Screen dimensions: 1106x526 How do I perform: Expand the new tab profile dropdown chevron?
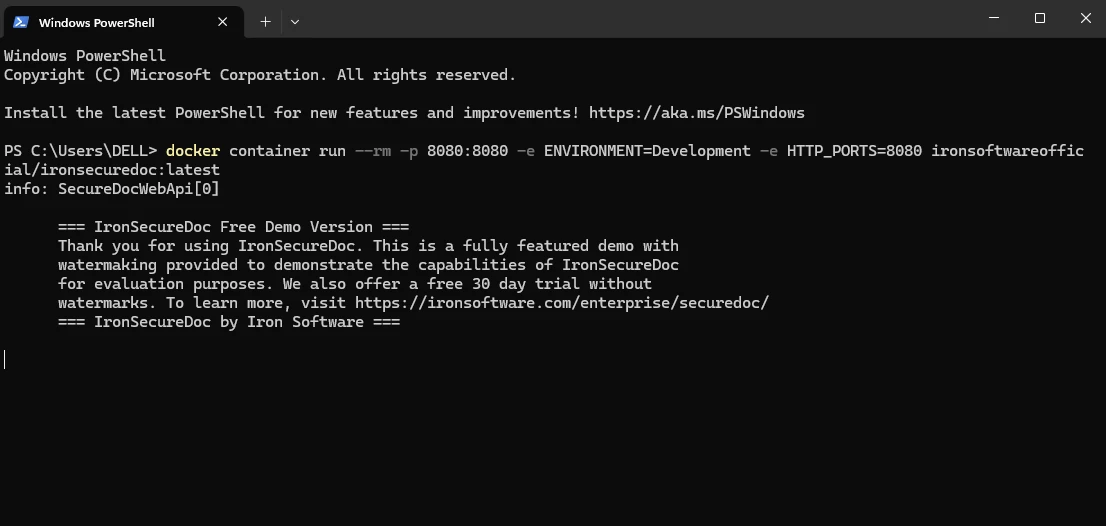click(x=294, y=21)
